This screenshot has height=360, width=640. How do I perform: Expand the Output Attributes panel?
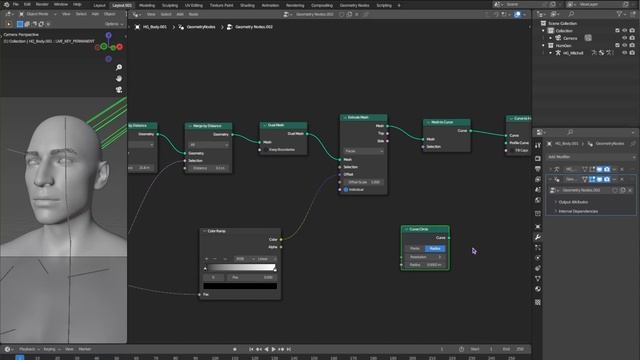click(573, 202)
